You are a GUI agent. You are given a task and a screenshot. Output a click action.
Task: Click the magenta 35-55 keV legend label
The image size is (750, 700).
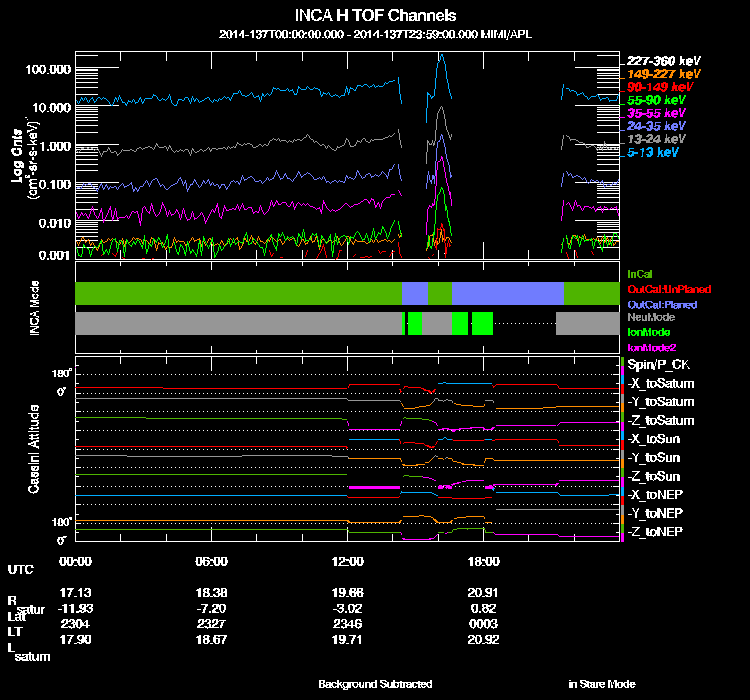pyautogui.click(x=656, y=113)
